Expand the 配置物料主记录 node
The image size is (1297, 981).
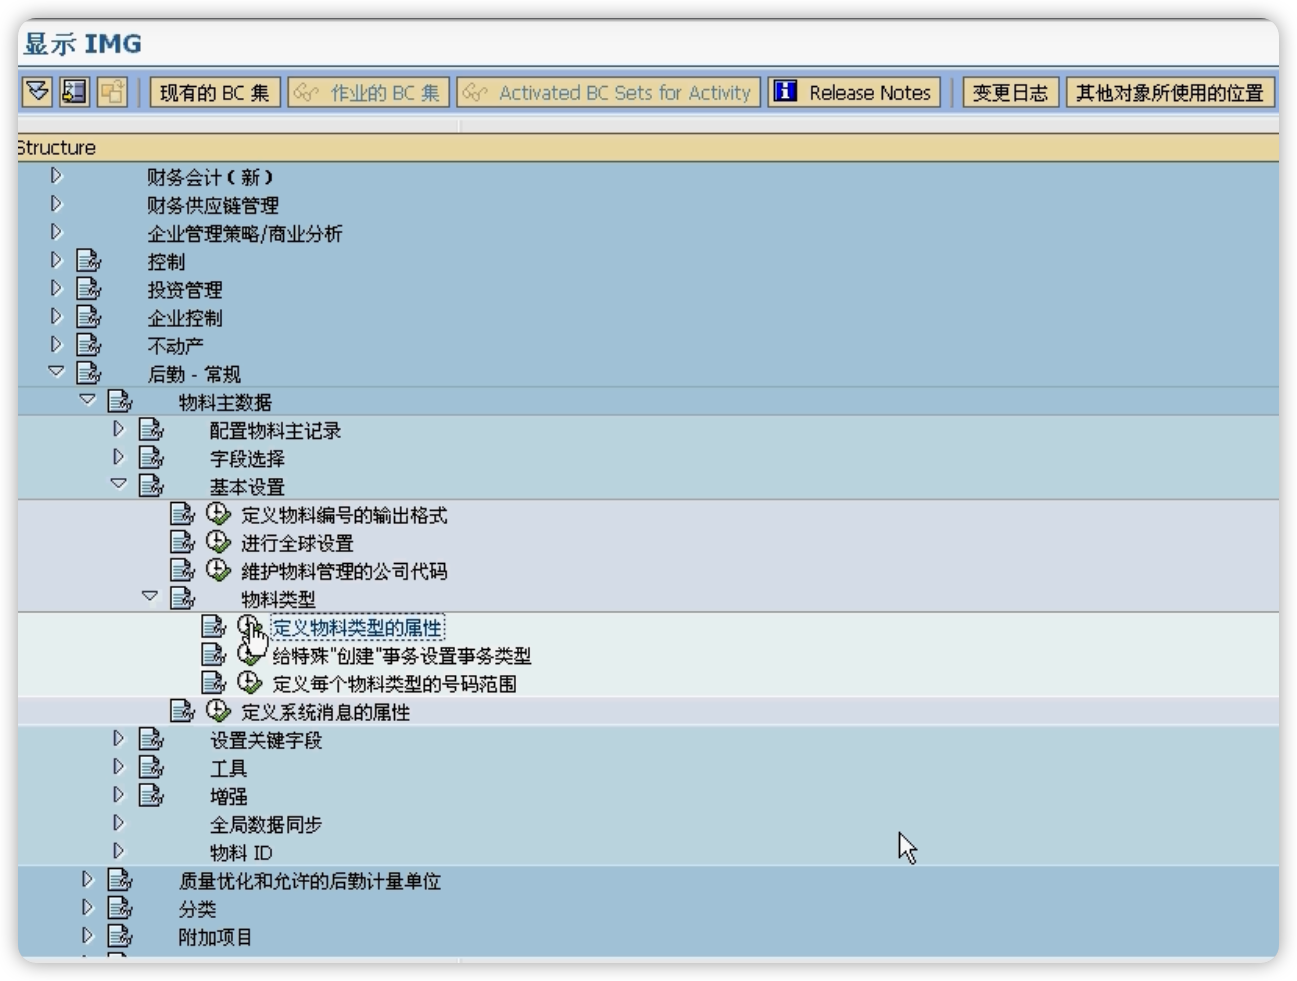pos(118,429)
